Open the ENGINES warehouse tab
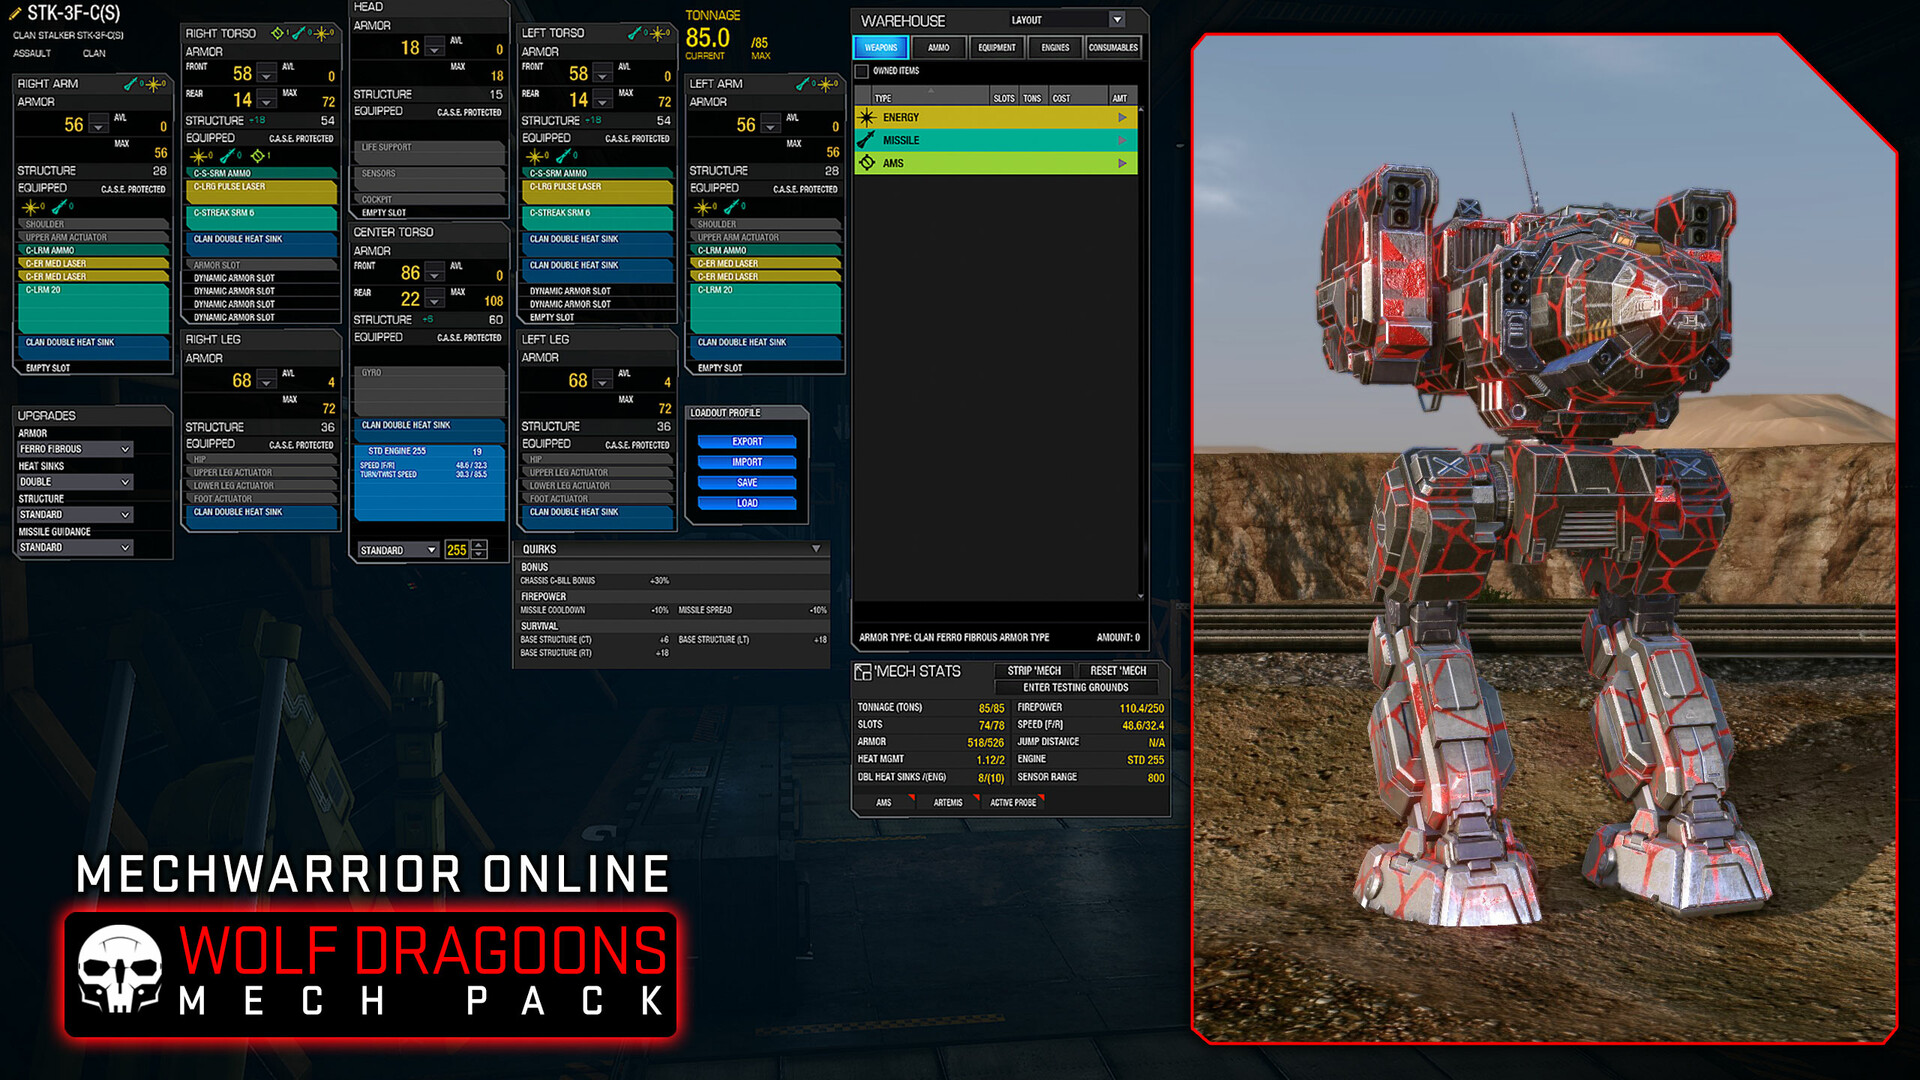 (1055, 47)
